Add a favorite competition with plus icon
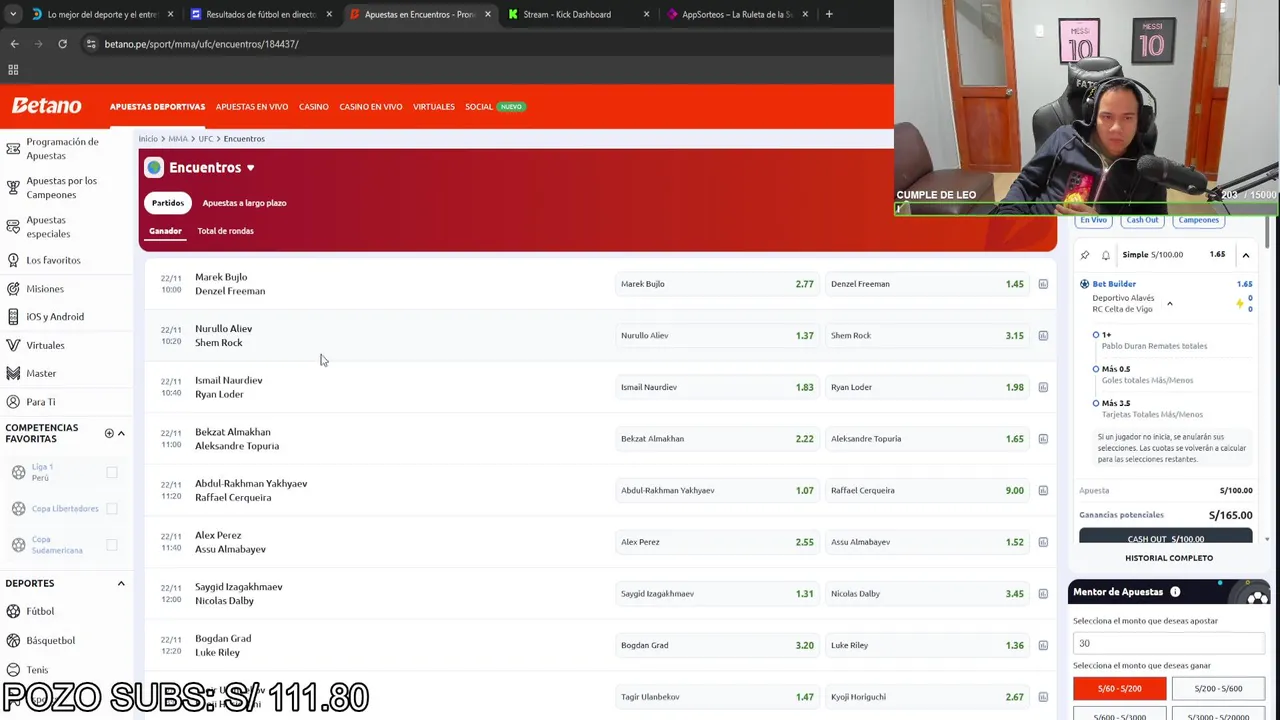 coord(109,433)
